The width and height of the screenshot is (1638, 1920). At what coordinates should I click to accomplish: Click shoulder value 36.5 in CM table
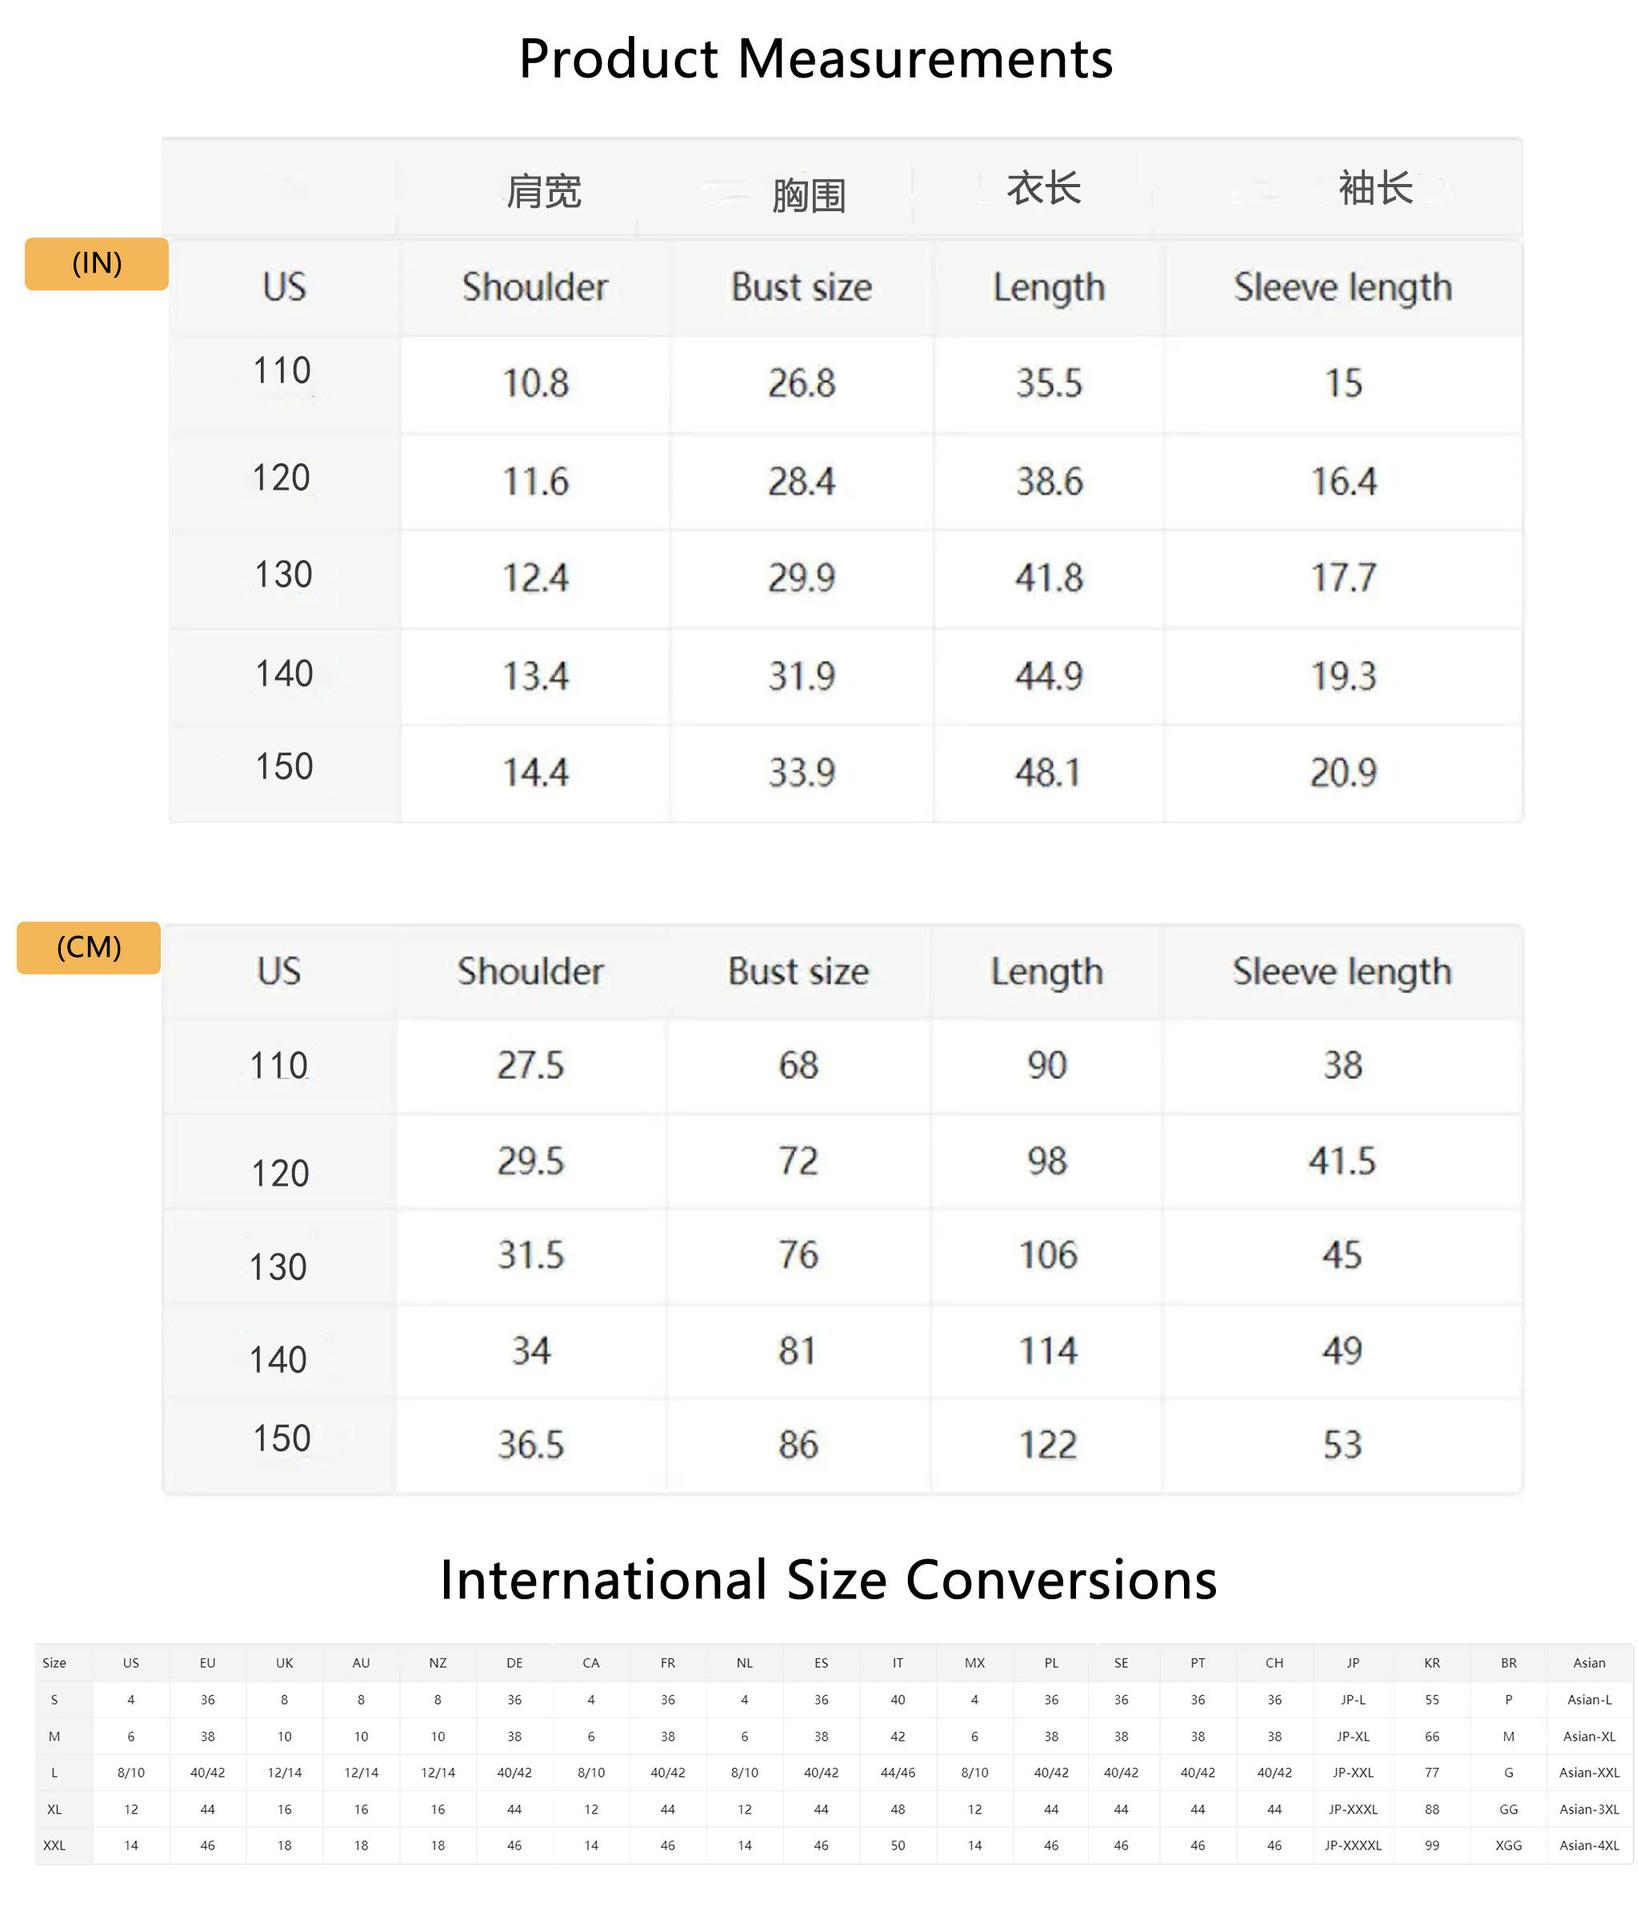[531, 1445]
